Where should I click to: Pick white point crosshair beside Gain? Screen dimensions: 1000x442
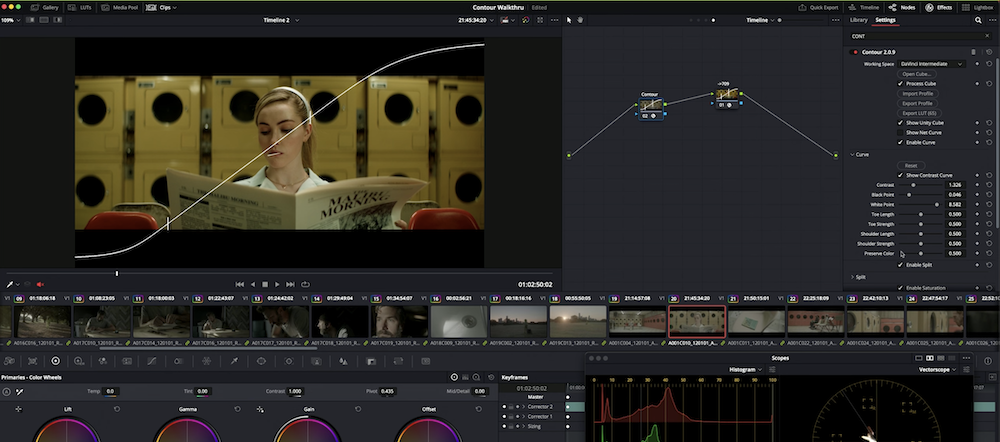point(260,409)
